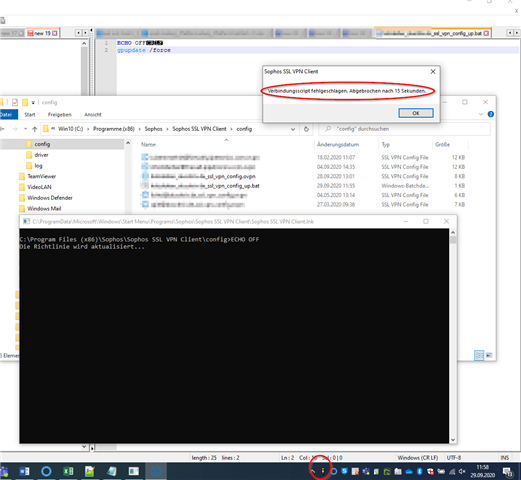Viewport: 521px width, 480px height.
Task: Click the "config" durchsuchen search field
Action: coord(404,129)
